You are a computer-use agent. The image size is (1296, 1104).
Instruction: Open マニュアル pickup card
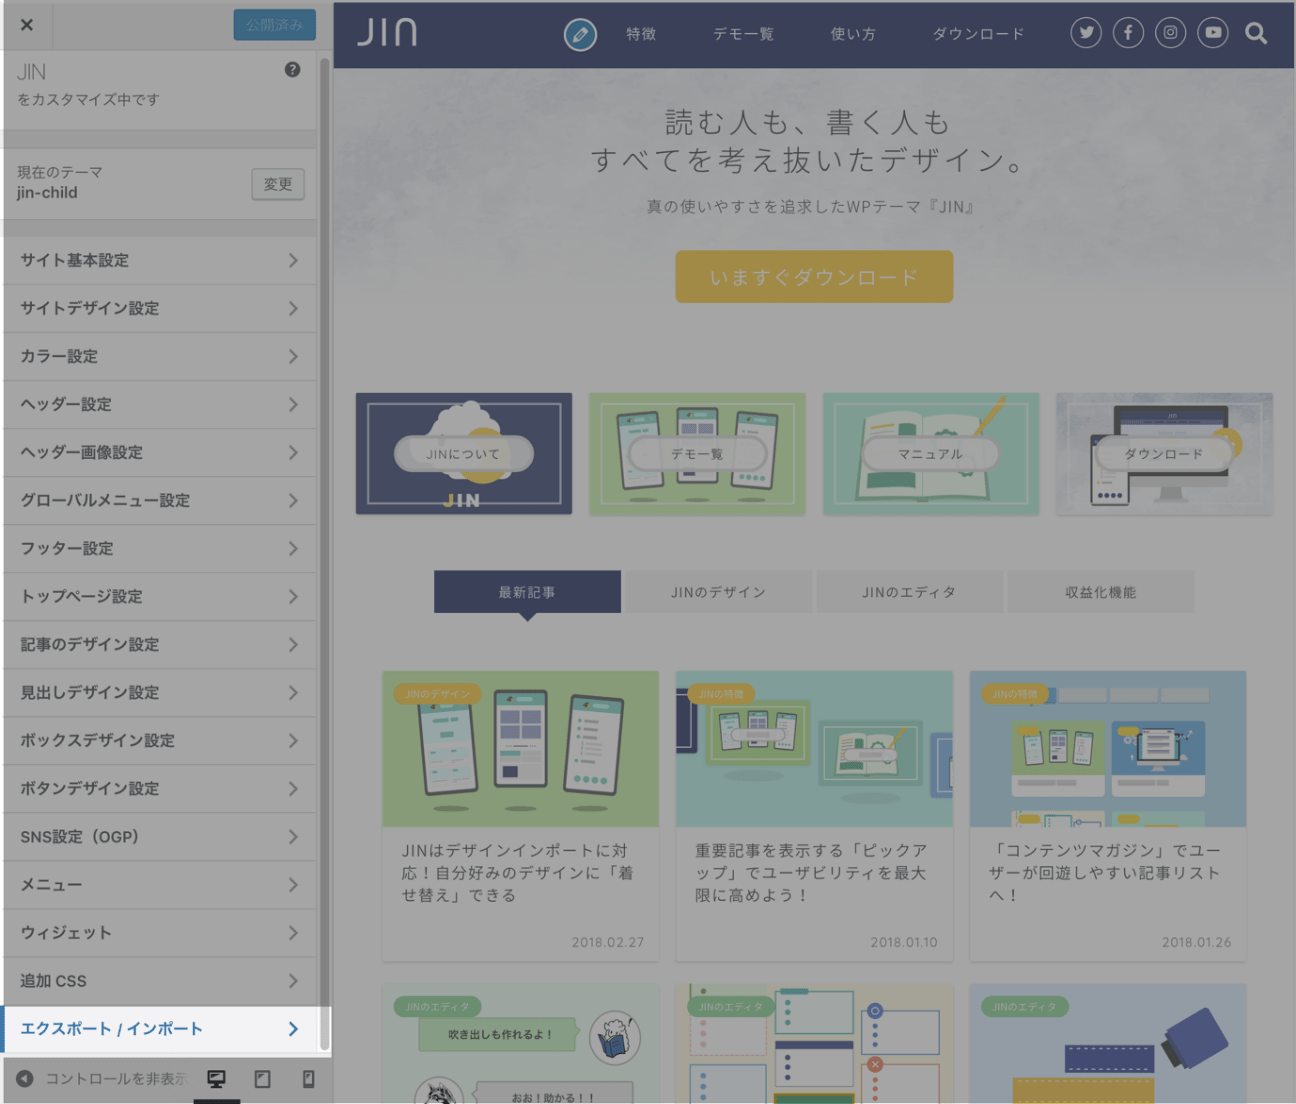[x=931, y=454]
